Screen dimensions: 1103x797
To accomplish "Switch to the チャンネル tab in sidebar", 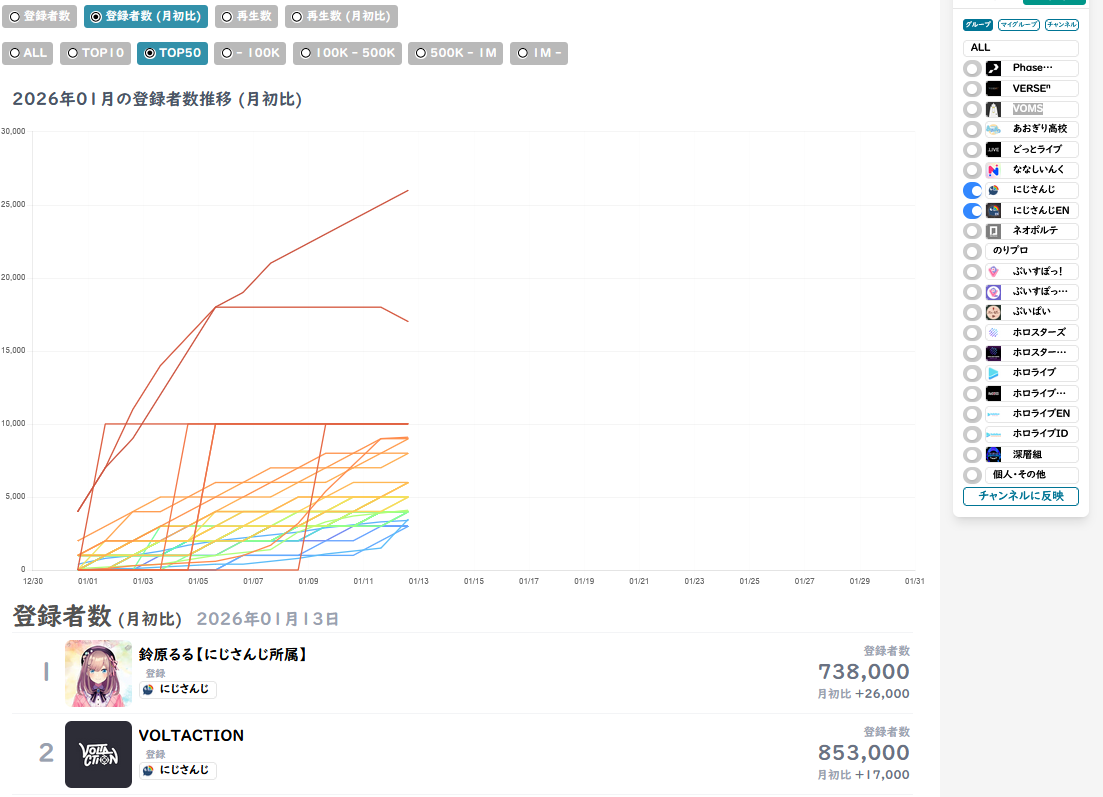I will [x=1061, y=25].
